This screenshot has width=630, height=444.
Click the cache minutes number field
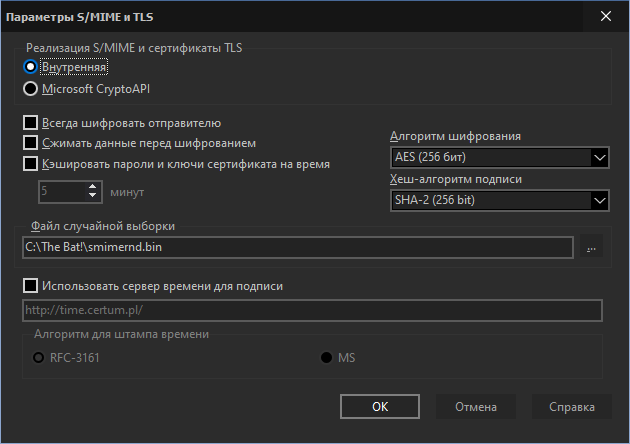coord(62,192)
